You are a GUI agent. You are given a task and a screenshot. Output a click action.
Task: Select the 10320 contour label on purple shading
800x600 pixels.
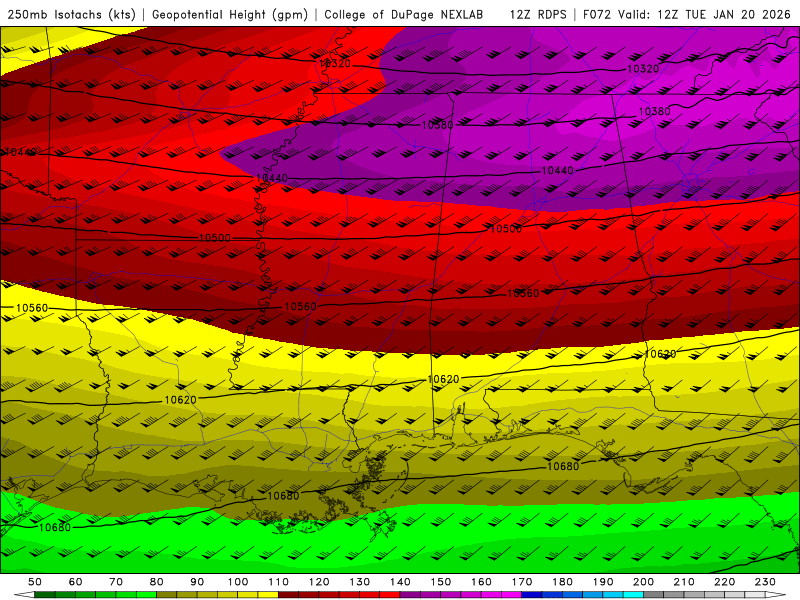643,68
